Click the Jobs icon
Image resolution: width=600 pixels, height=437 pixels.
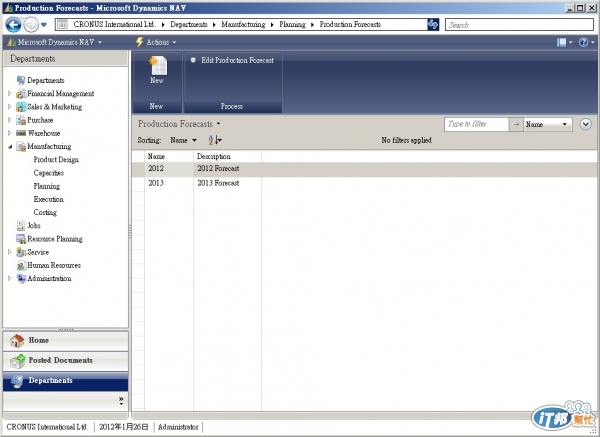(x=21, y=226)
